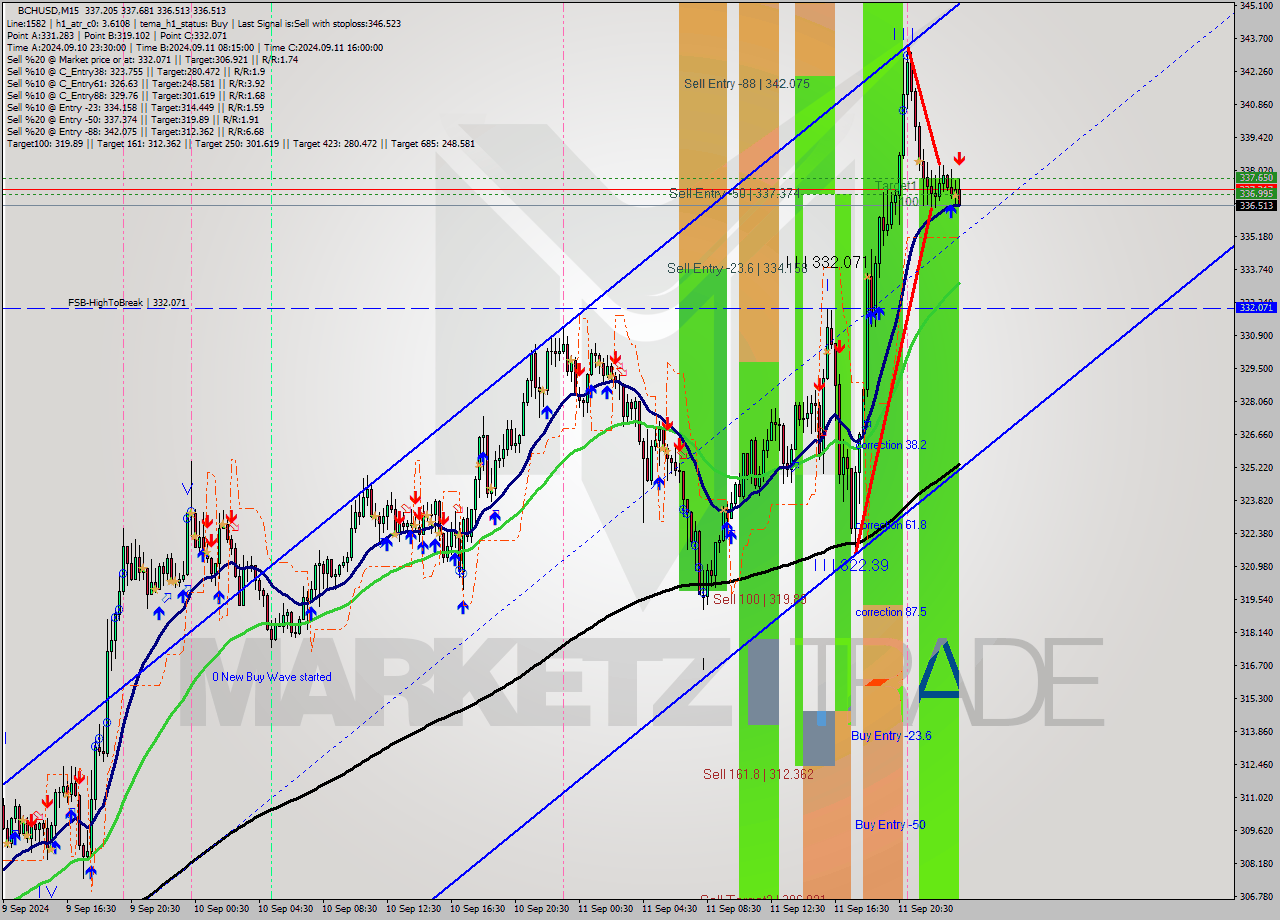
Task: Click the Buy Entry -50 label
Action: coord(890,825)
